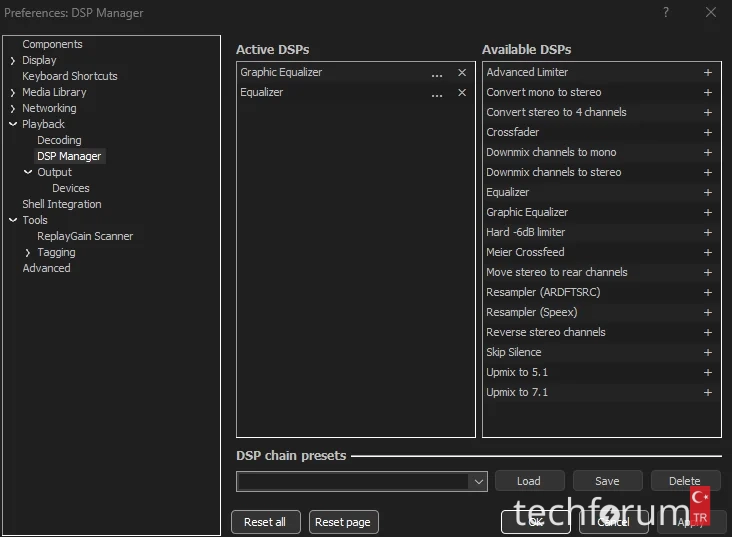
Task: Open active Graphic Equalizer configure dots
Action: pos(437,74)
